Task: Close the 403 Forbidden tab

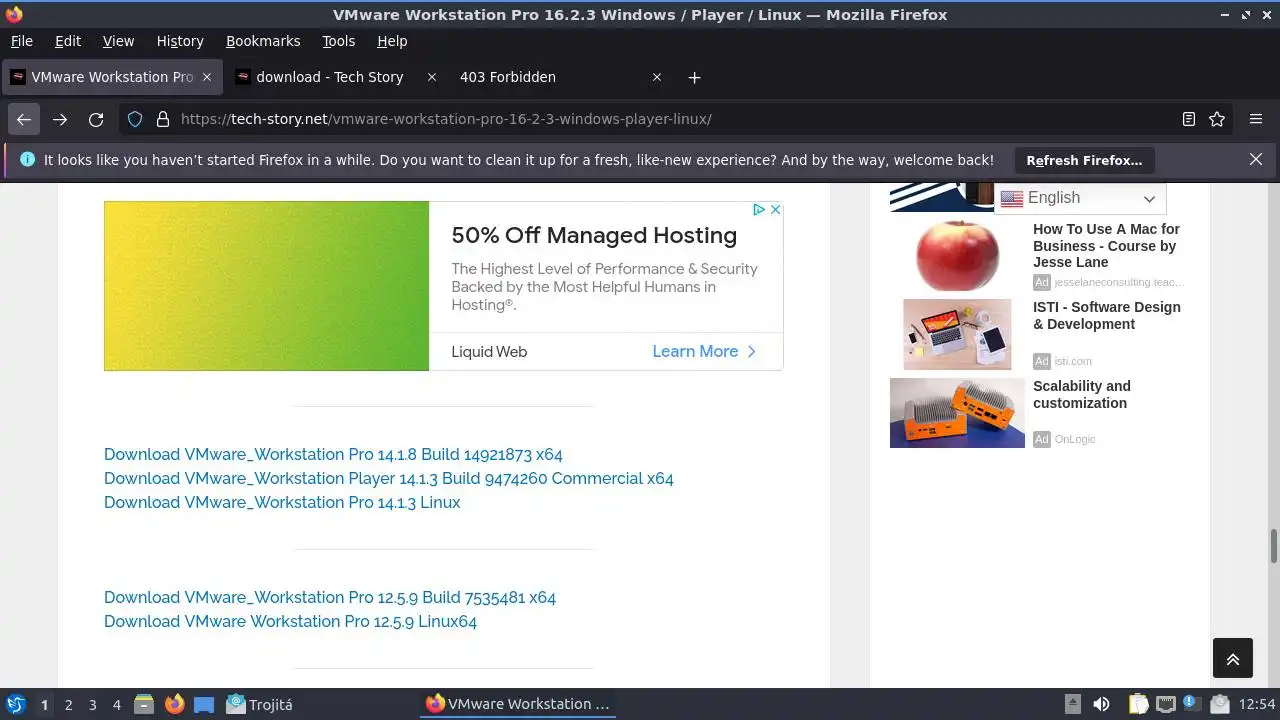Action: [x=657, y=77]
